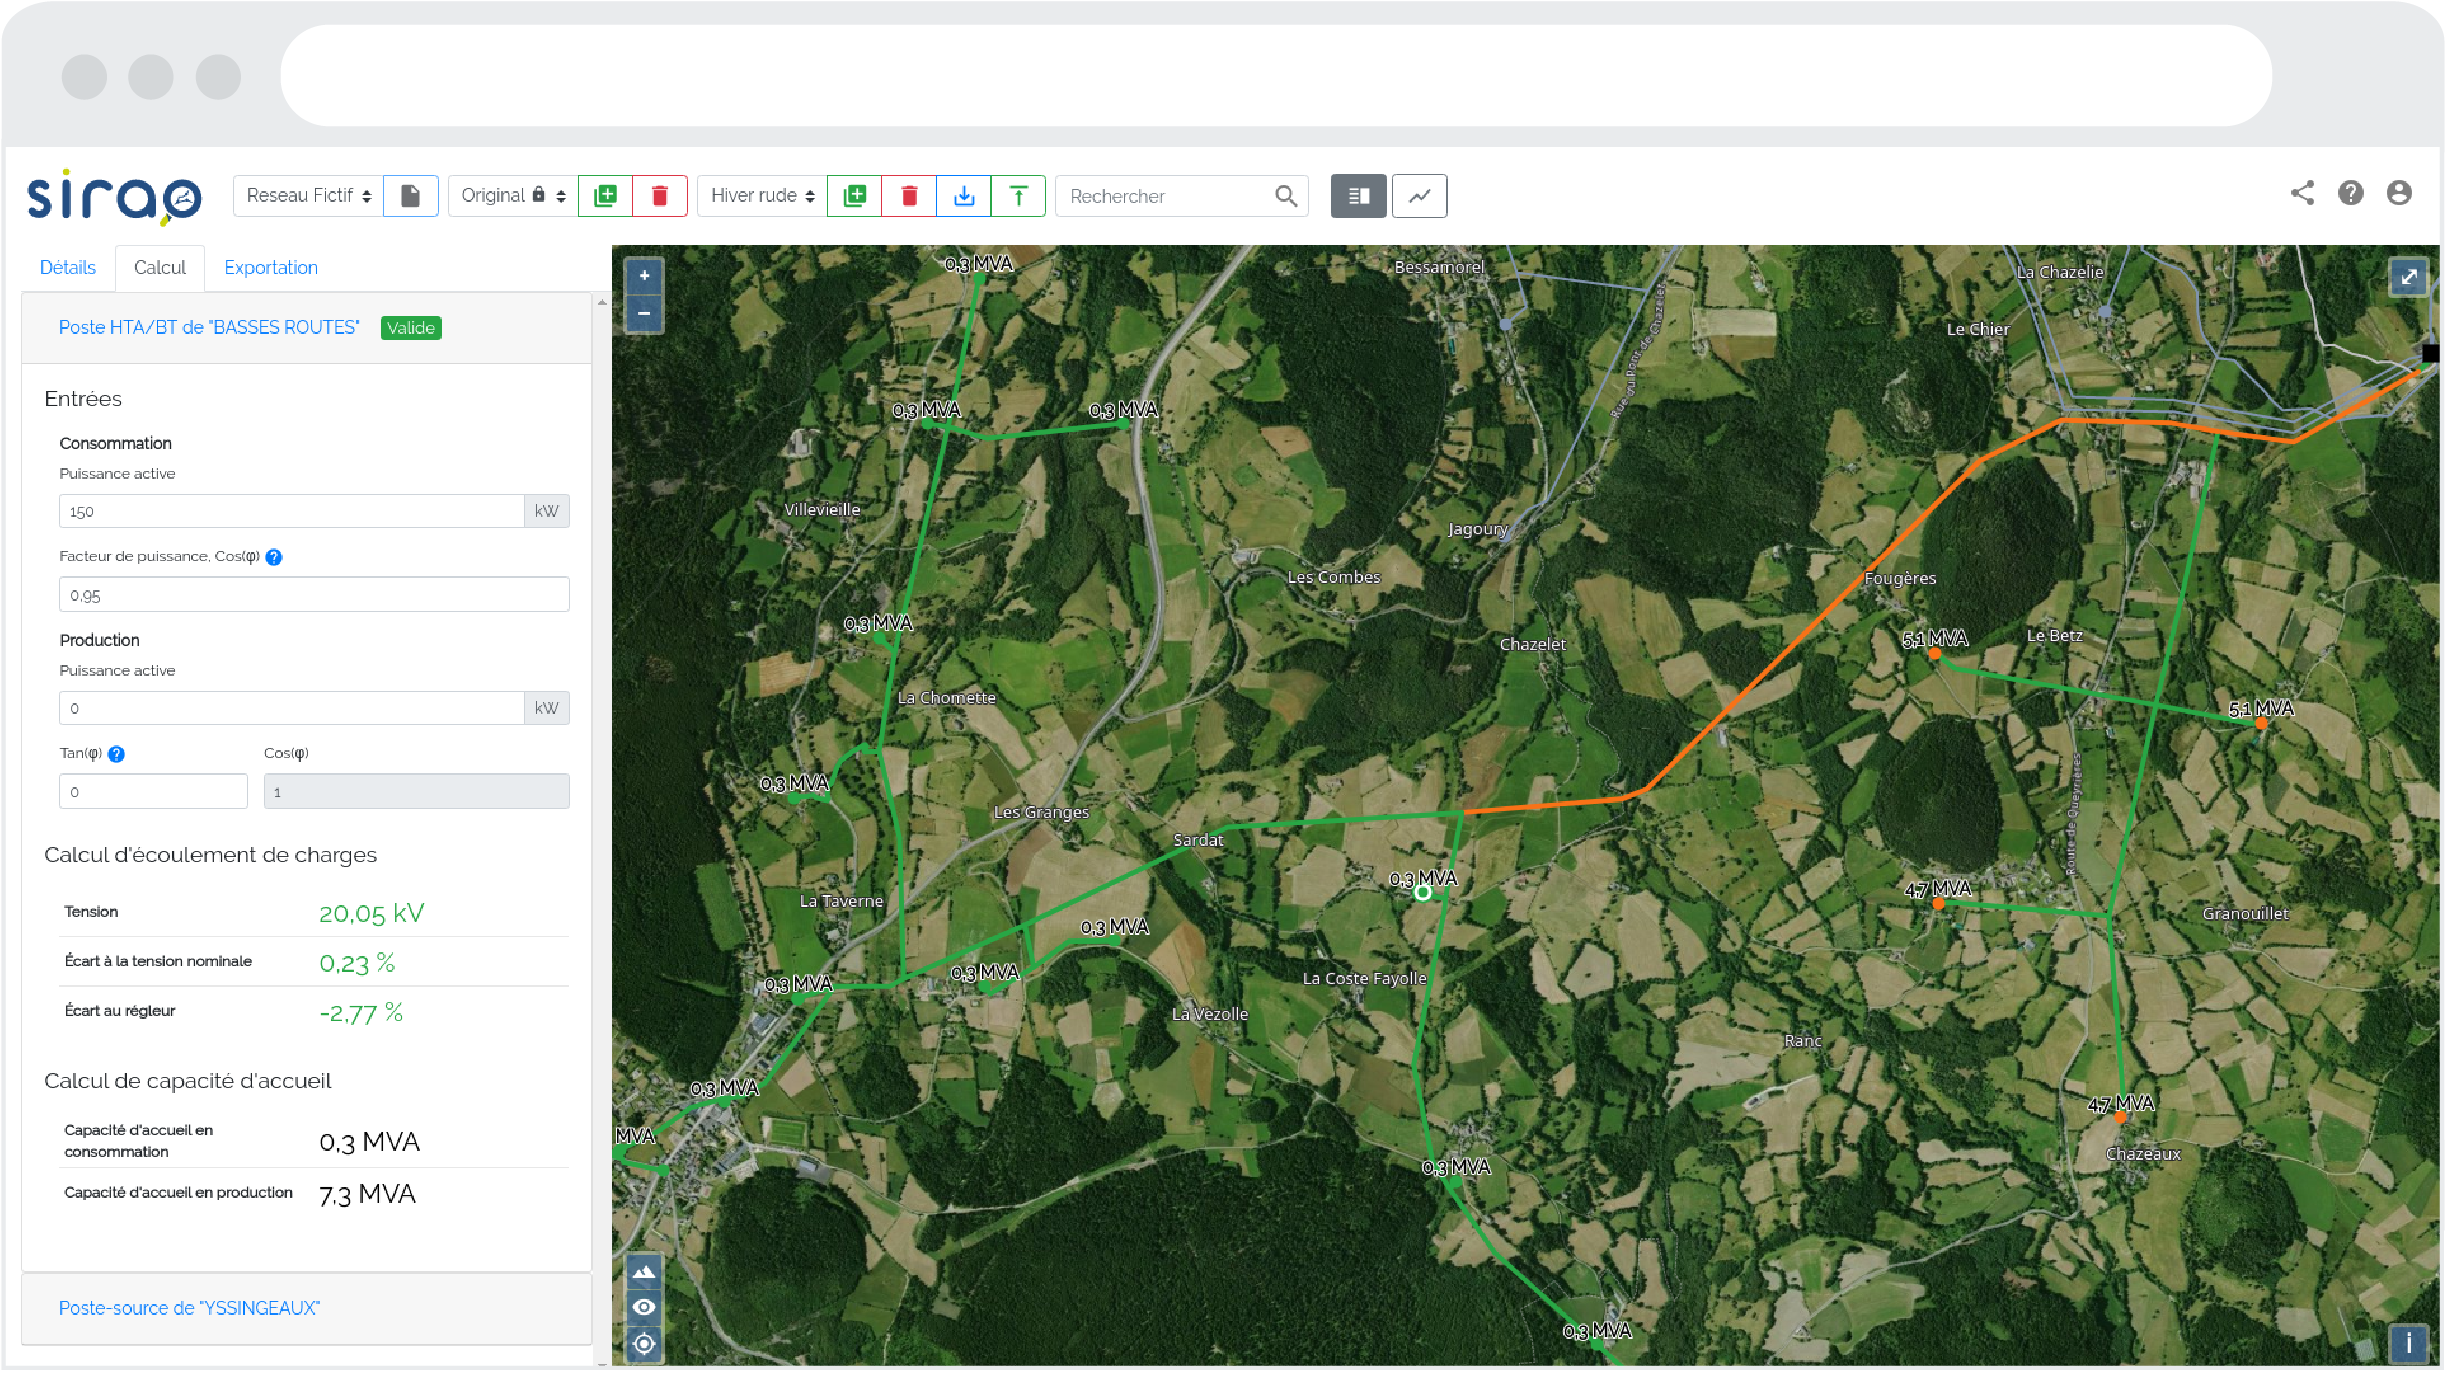
Task: Switch to the Exportation tab
Action: click(x=271, y=268)
